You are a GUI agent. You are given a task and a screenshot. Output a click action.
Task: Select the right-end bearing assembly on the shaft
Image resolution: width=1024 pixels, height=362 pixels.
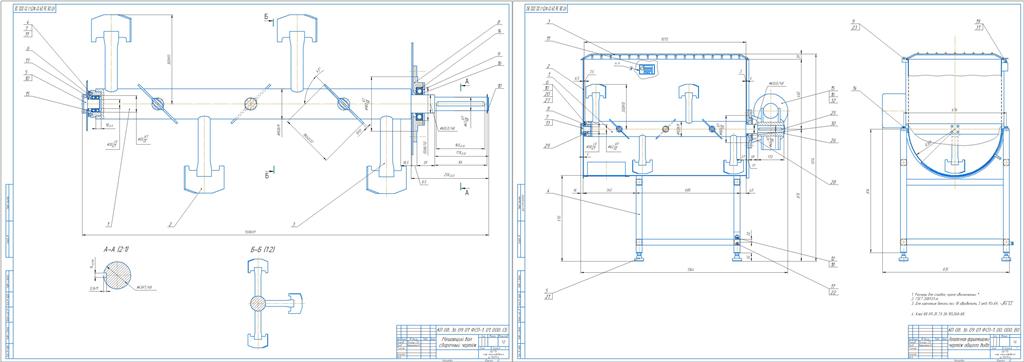coord(420,102)
